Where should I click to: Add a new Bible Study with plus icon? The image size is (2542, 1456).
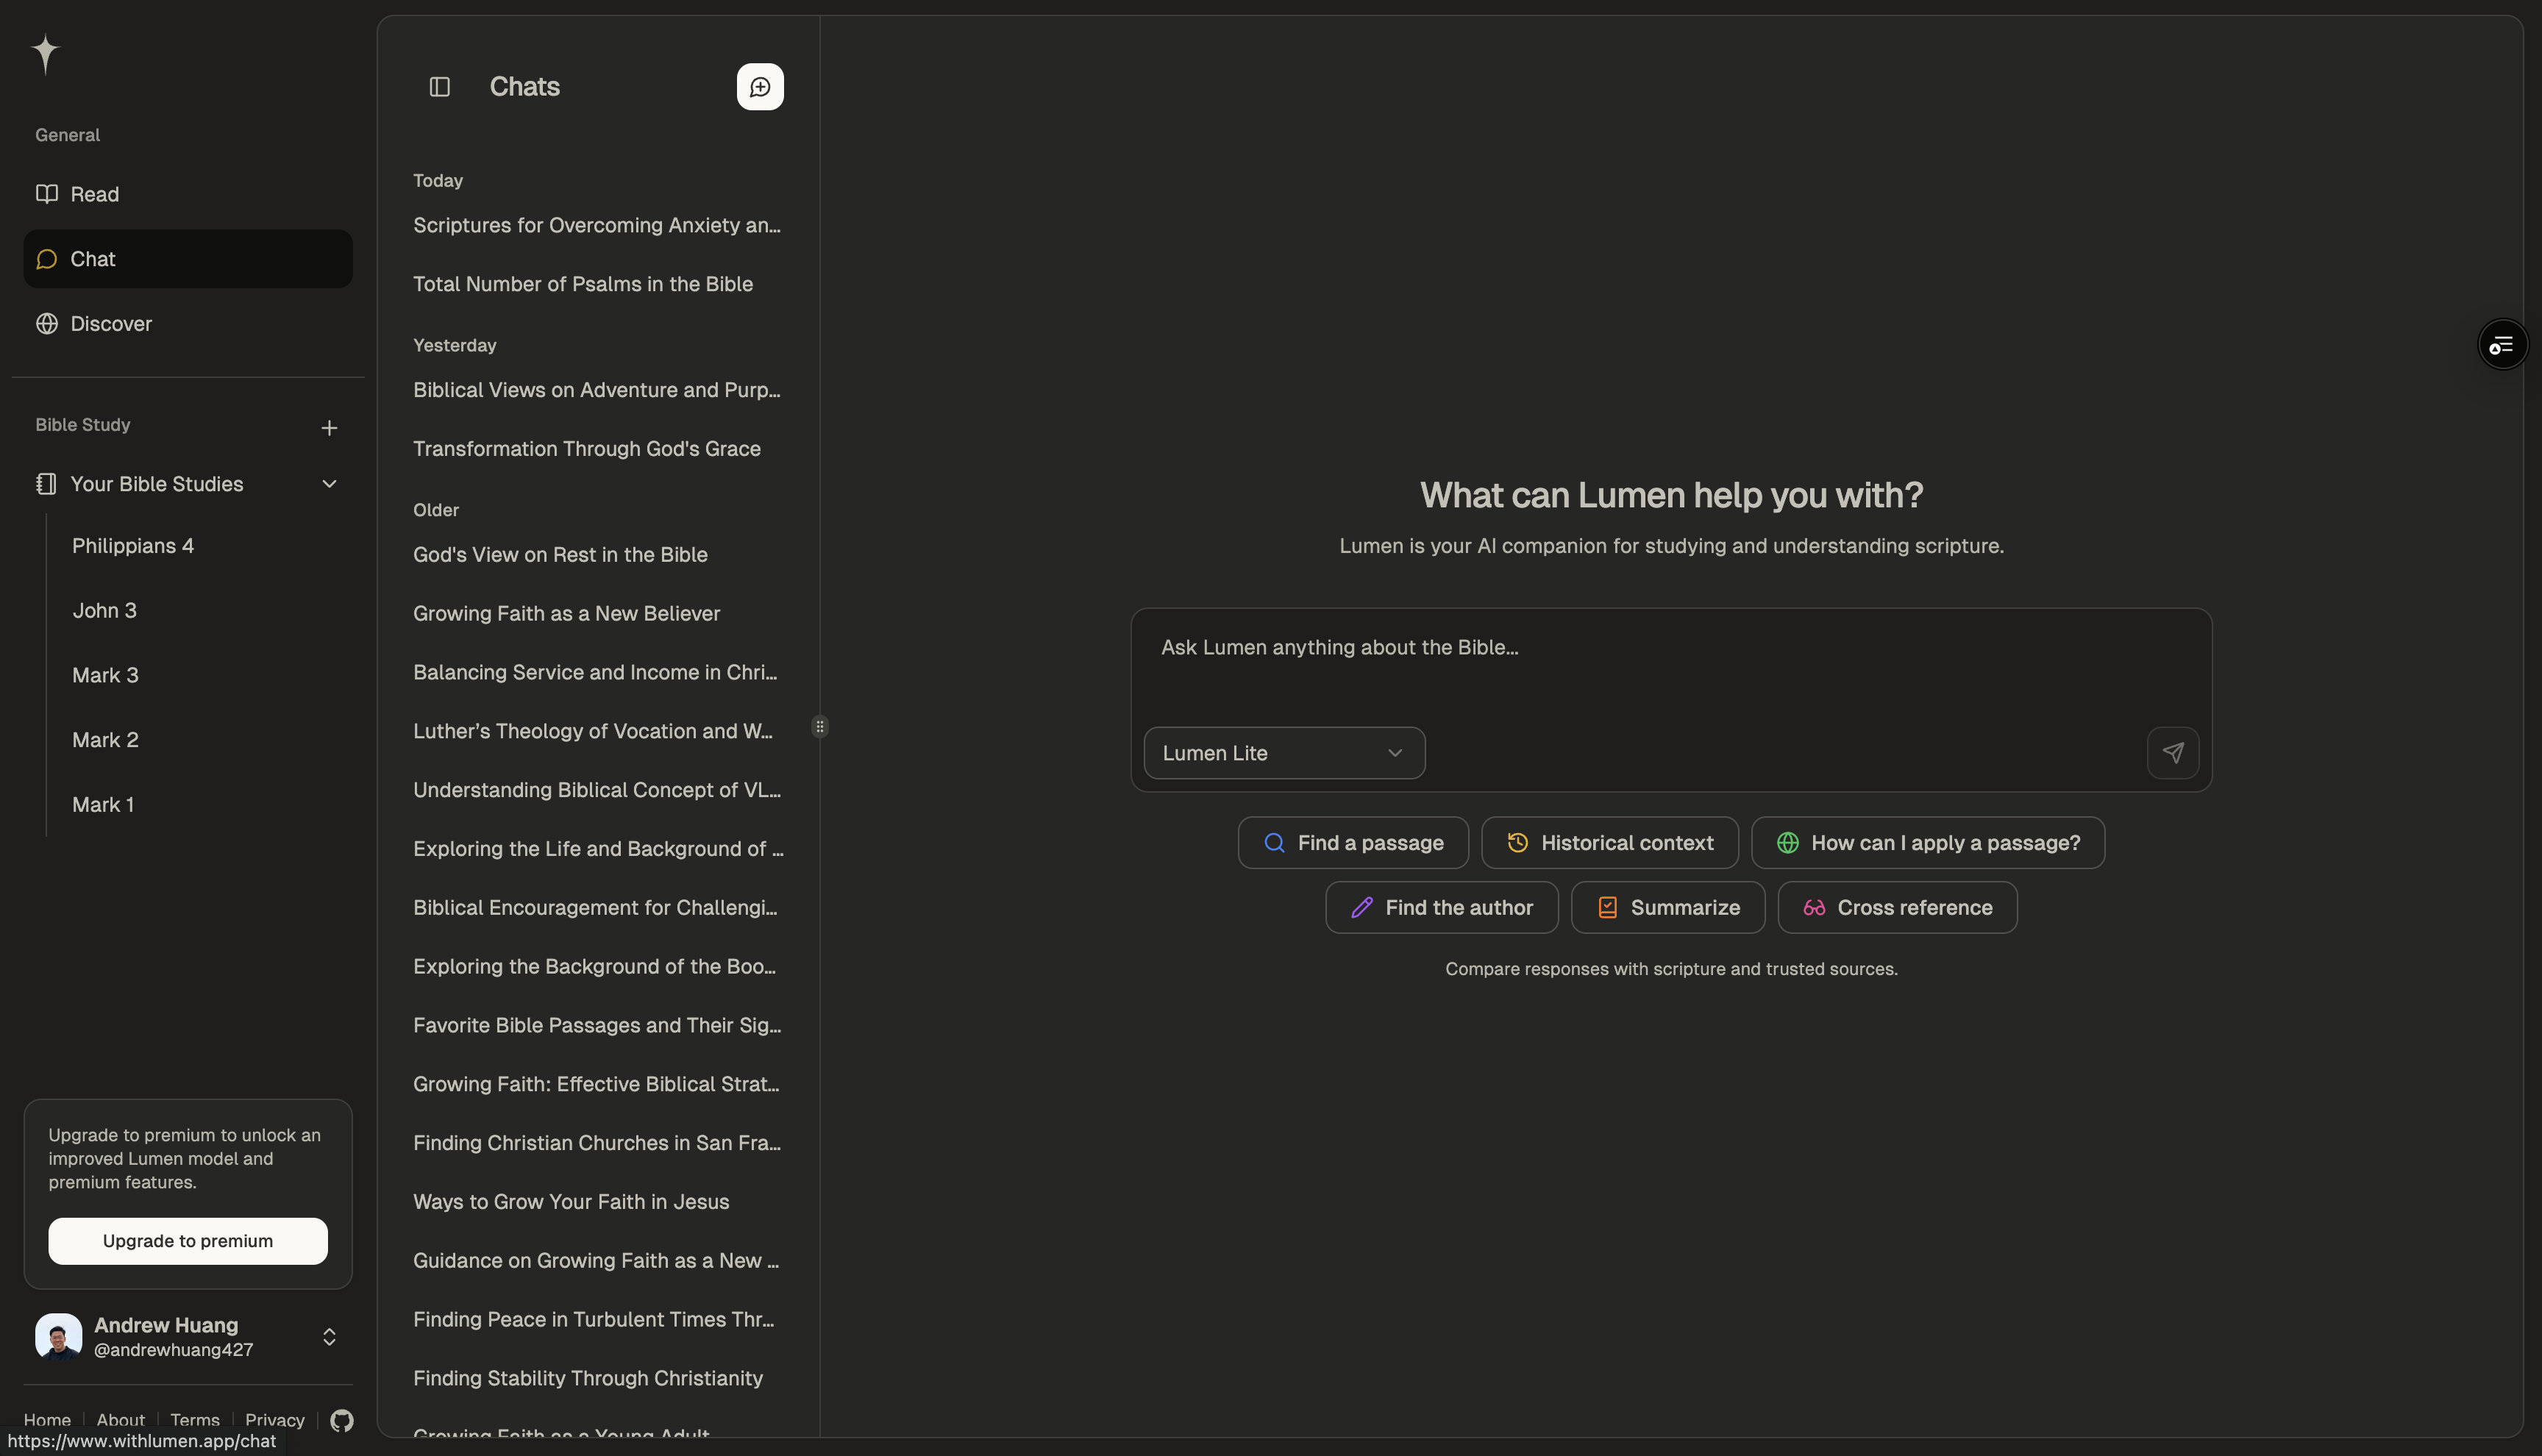(x=329, y=428)
